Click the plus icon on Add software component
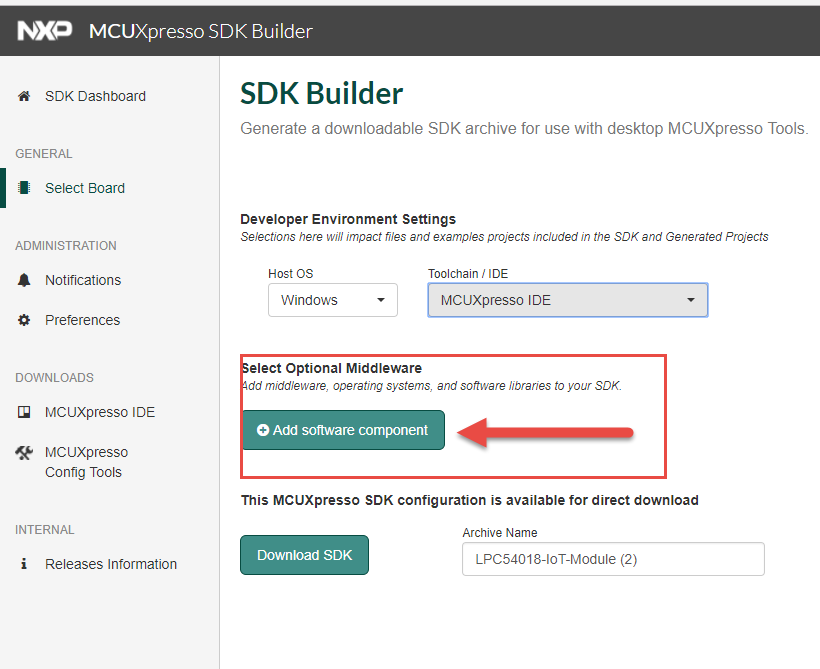This screenshot has height=669, width=820. click(x=263, y=430)
